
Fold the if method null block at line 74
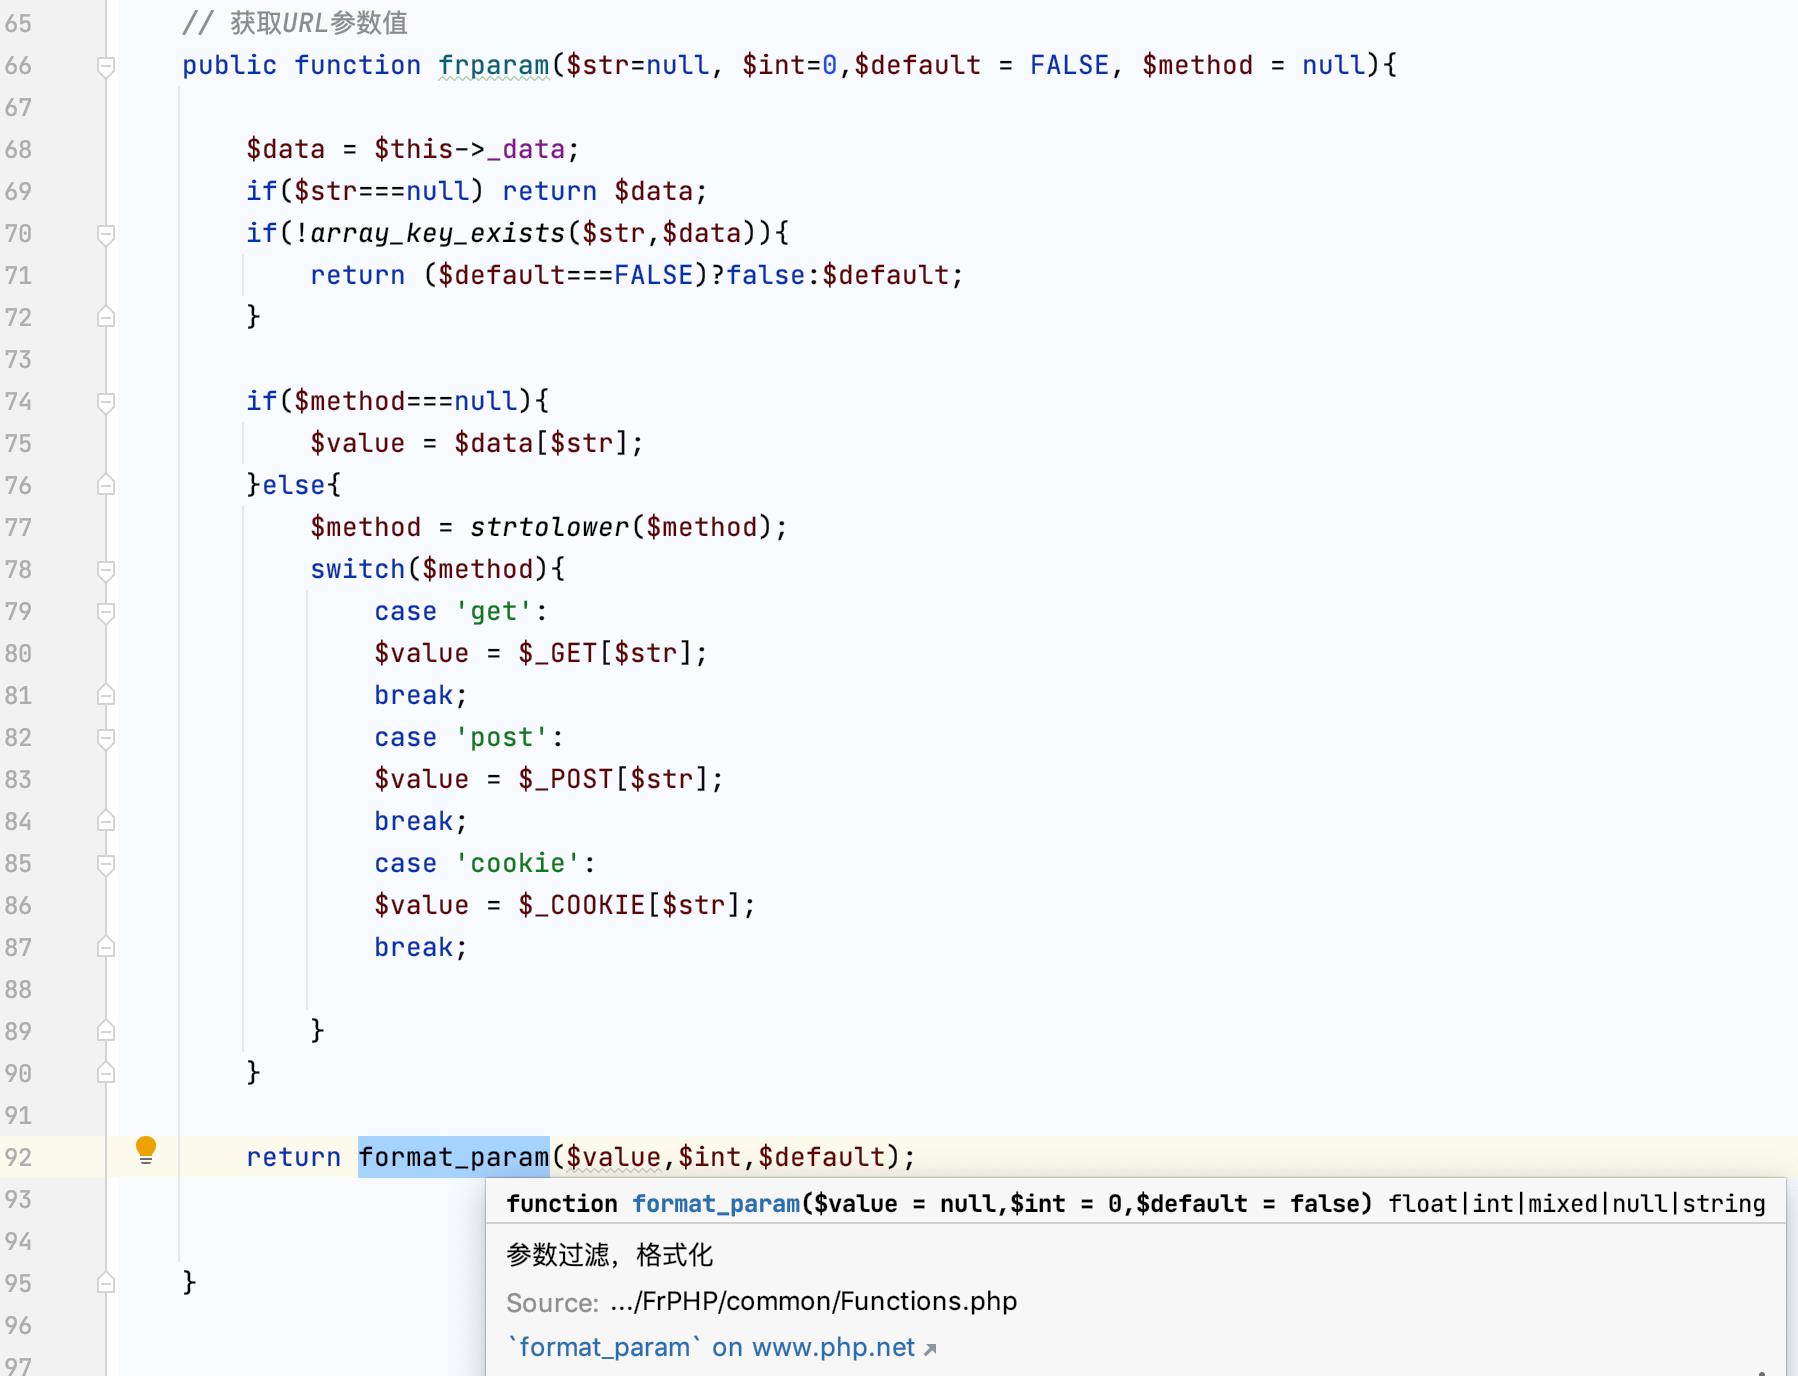(x=105, y=402)
